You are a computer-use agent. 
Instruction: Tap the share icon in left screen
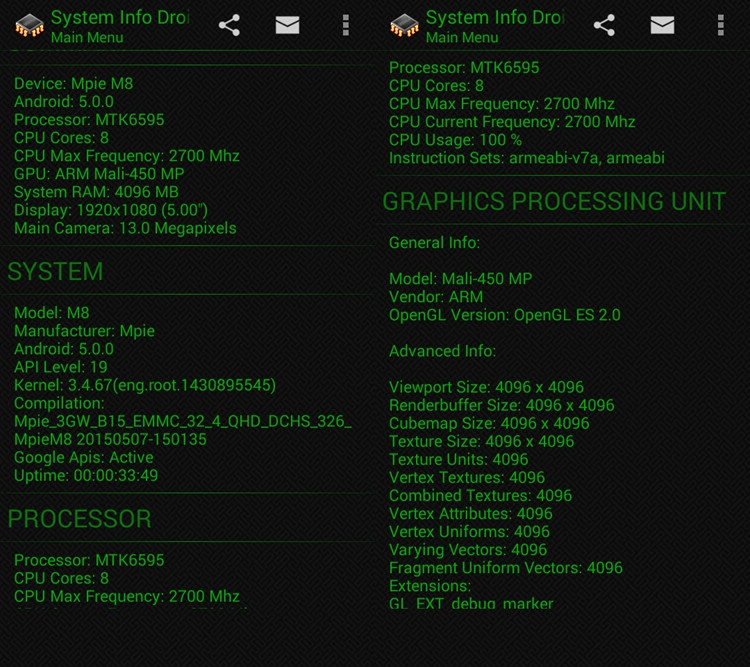(229, 25)
